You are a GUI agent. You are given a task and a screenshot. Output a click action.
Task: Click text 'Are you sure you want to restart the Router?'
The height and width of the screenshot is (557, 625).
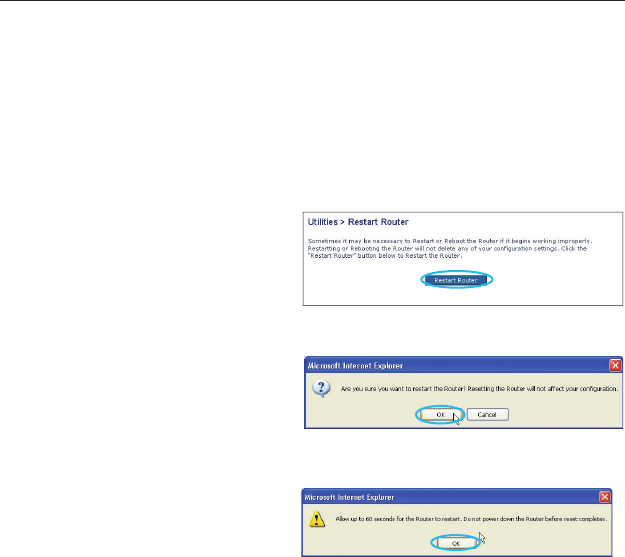tap(403, 389)
